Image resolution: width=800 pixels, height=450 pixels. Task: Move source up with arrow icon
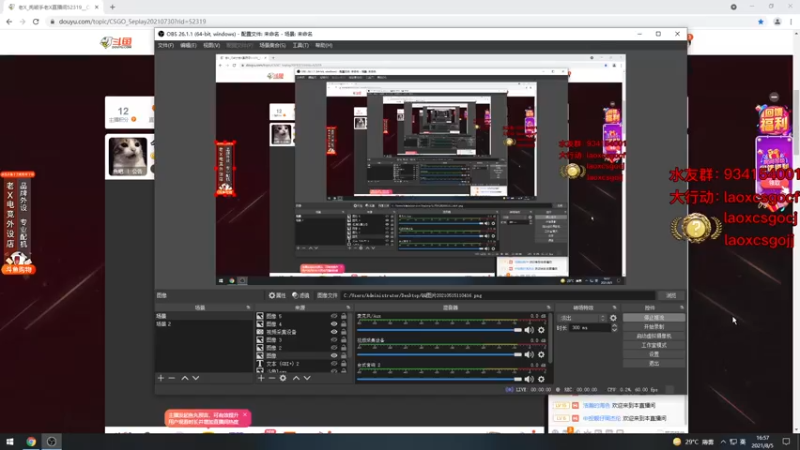pyautogui.click(x=296, y=378)
